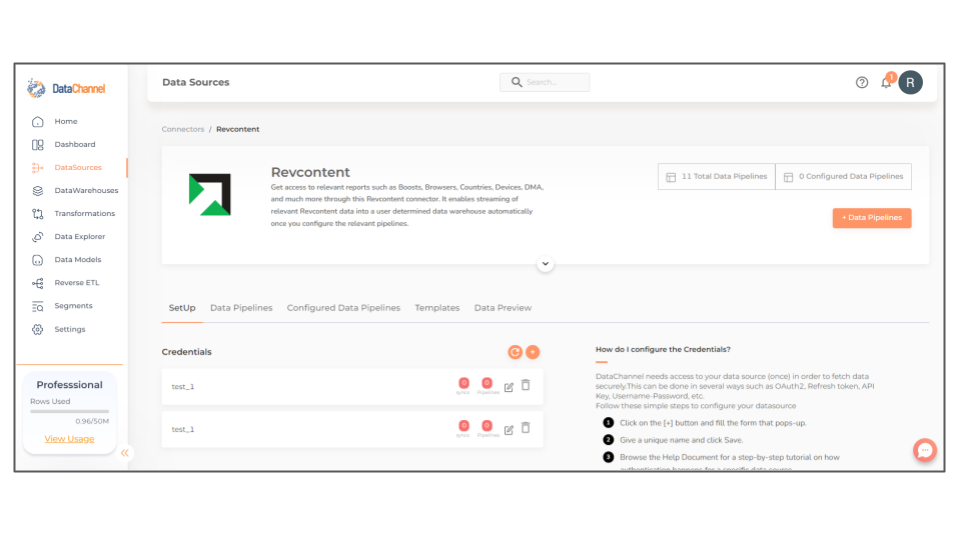Open the notifications bell
Viewport: 960px width, 540px height.
[x=886, y=82]
